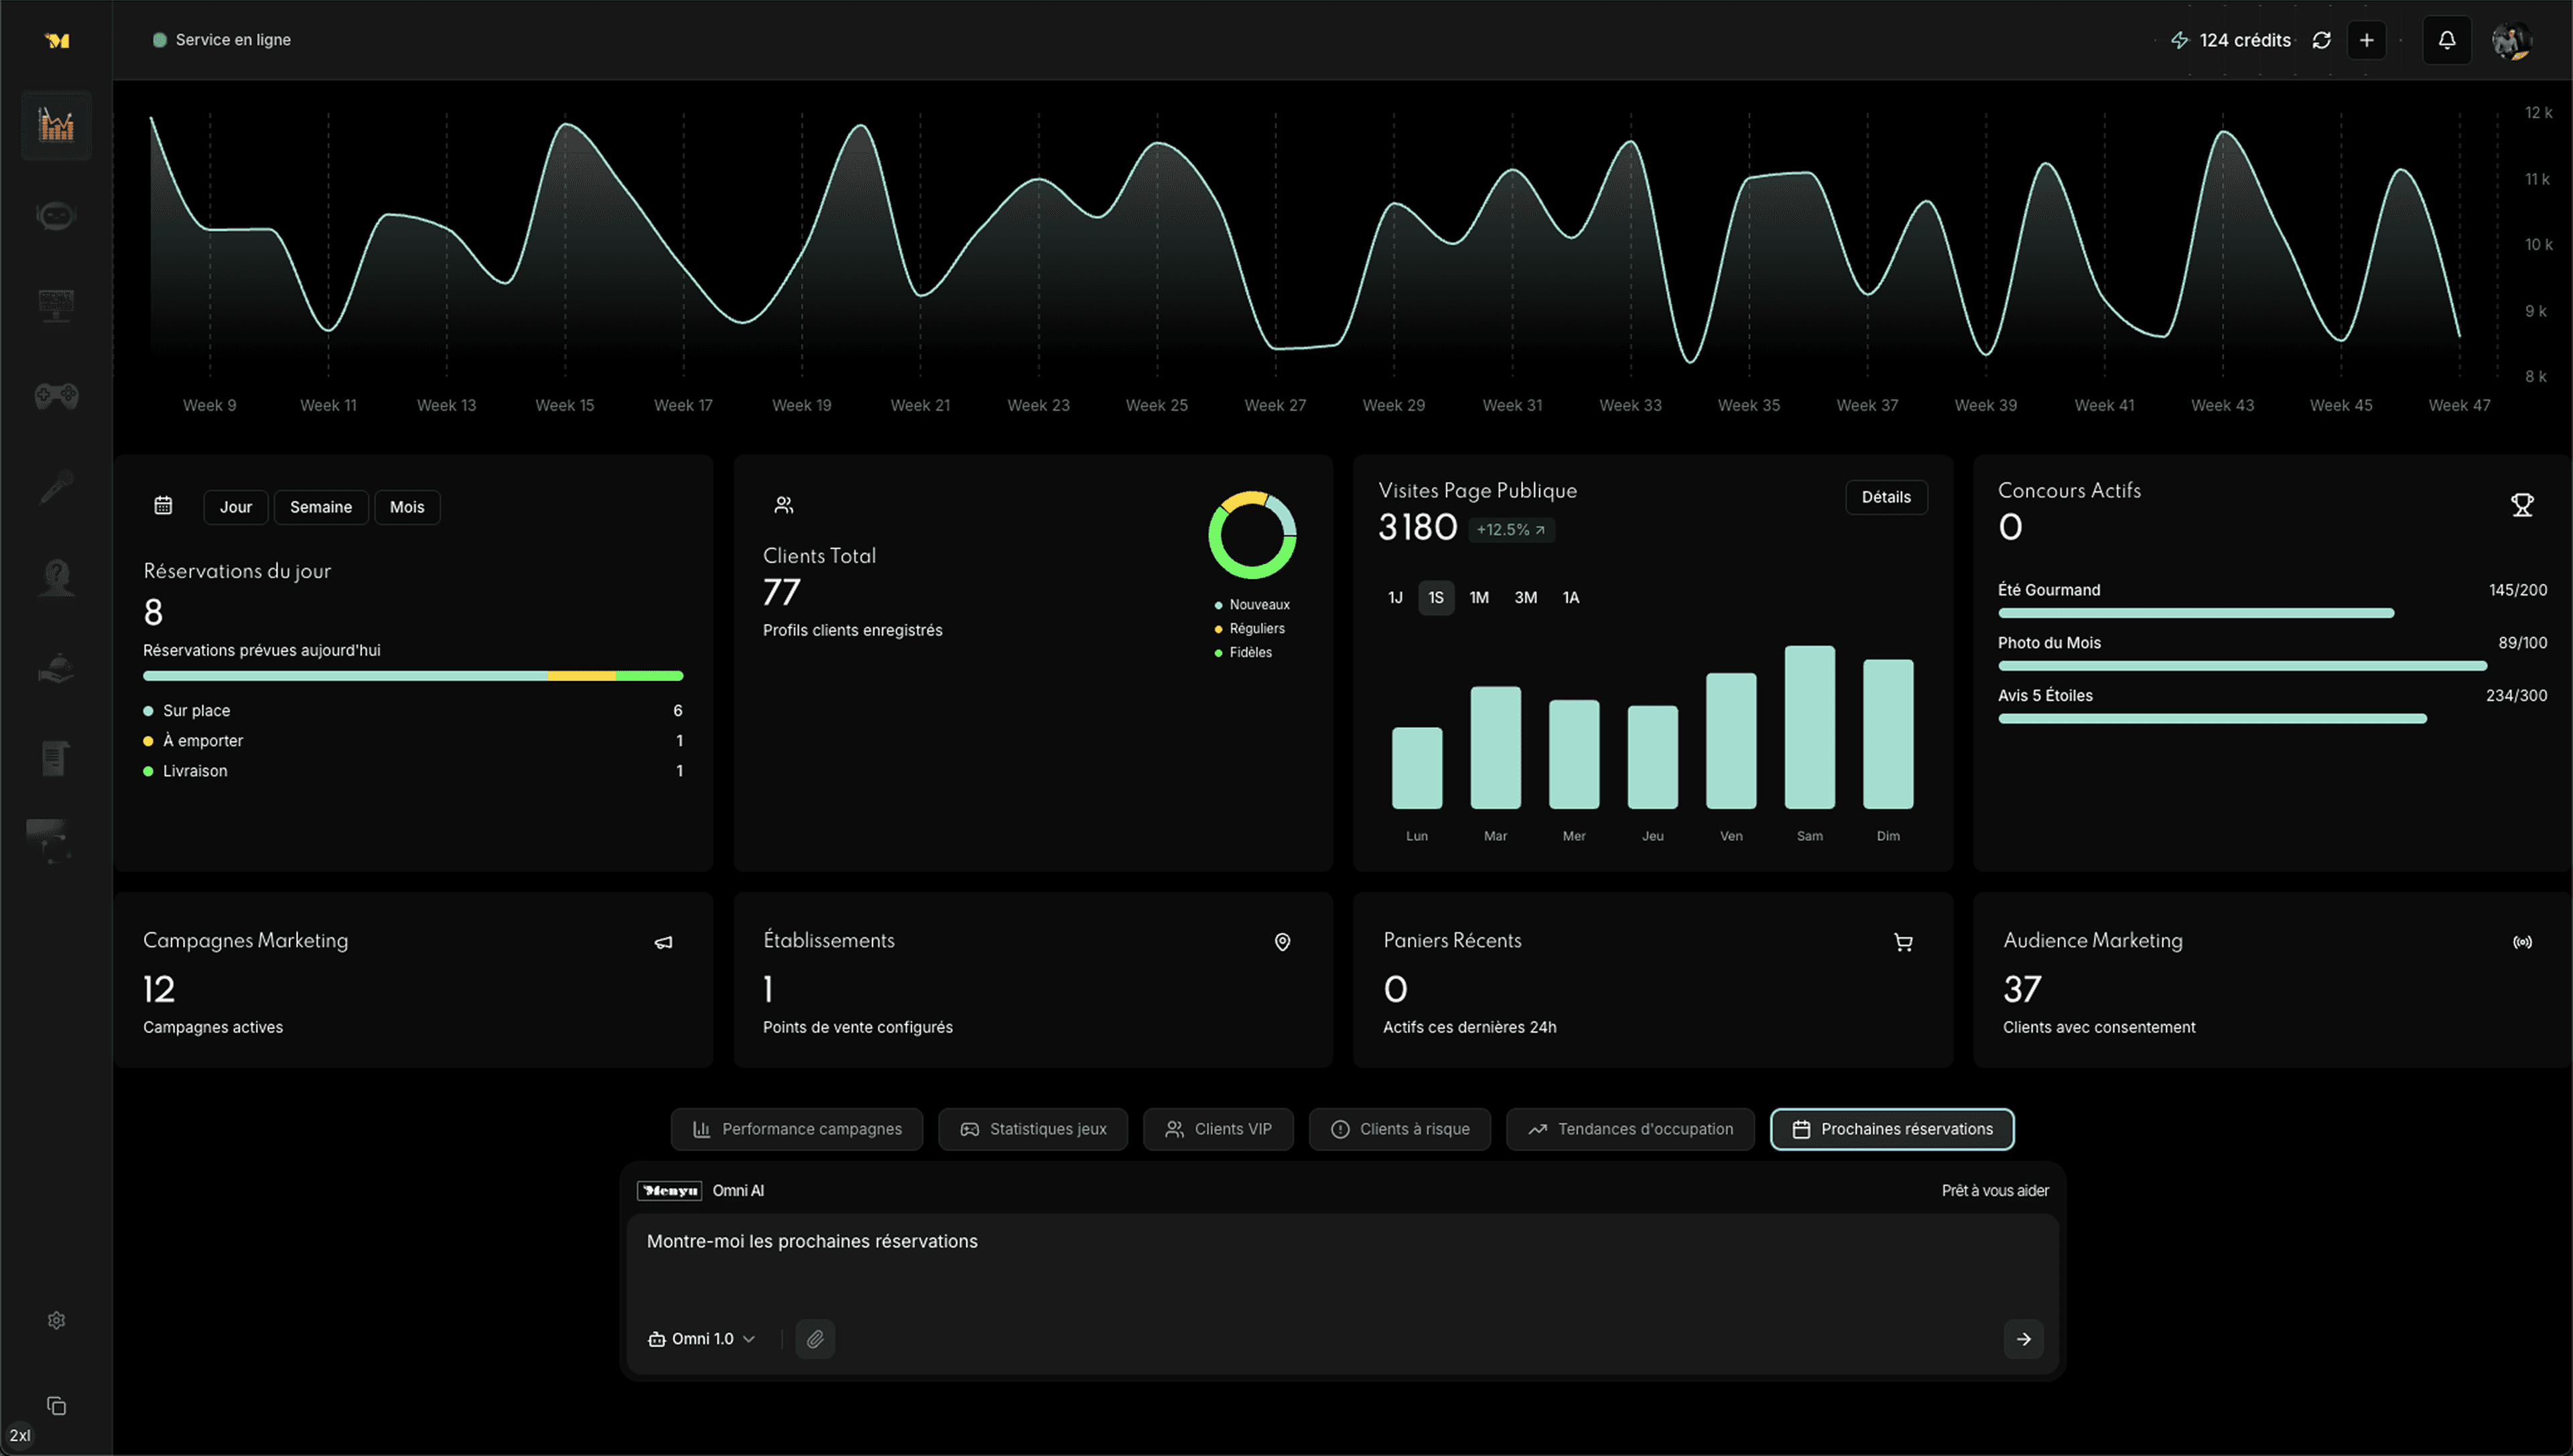Viewport: 2573px width, 1456px height.
Task: Open the microphone tool in the sidebar
Action: coord(56,487)
